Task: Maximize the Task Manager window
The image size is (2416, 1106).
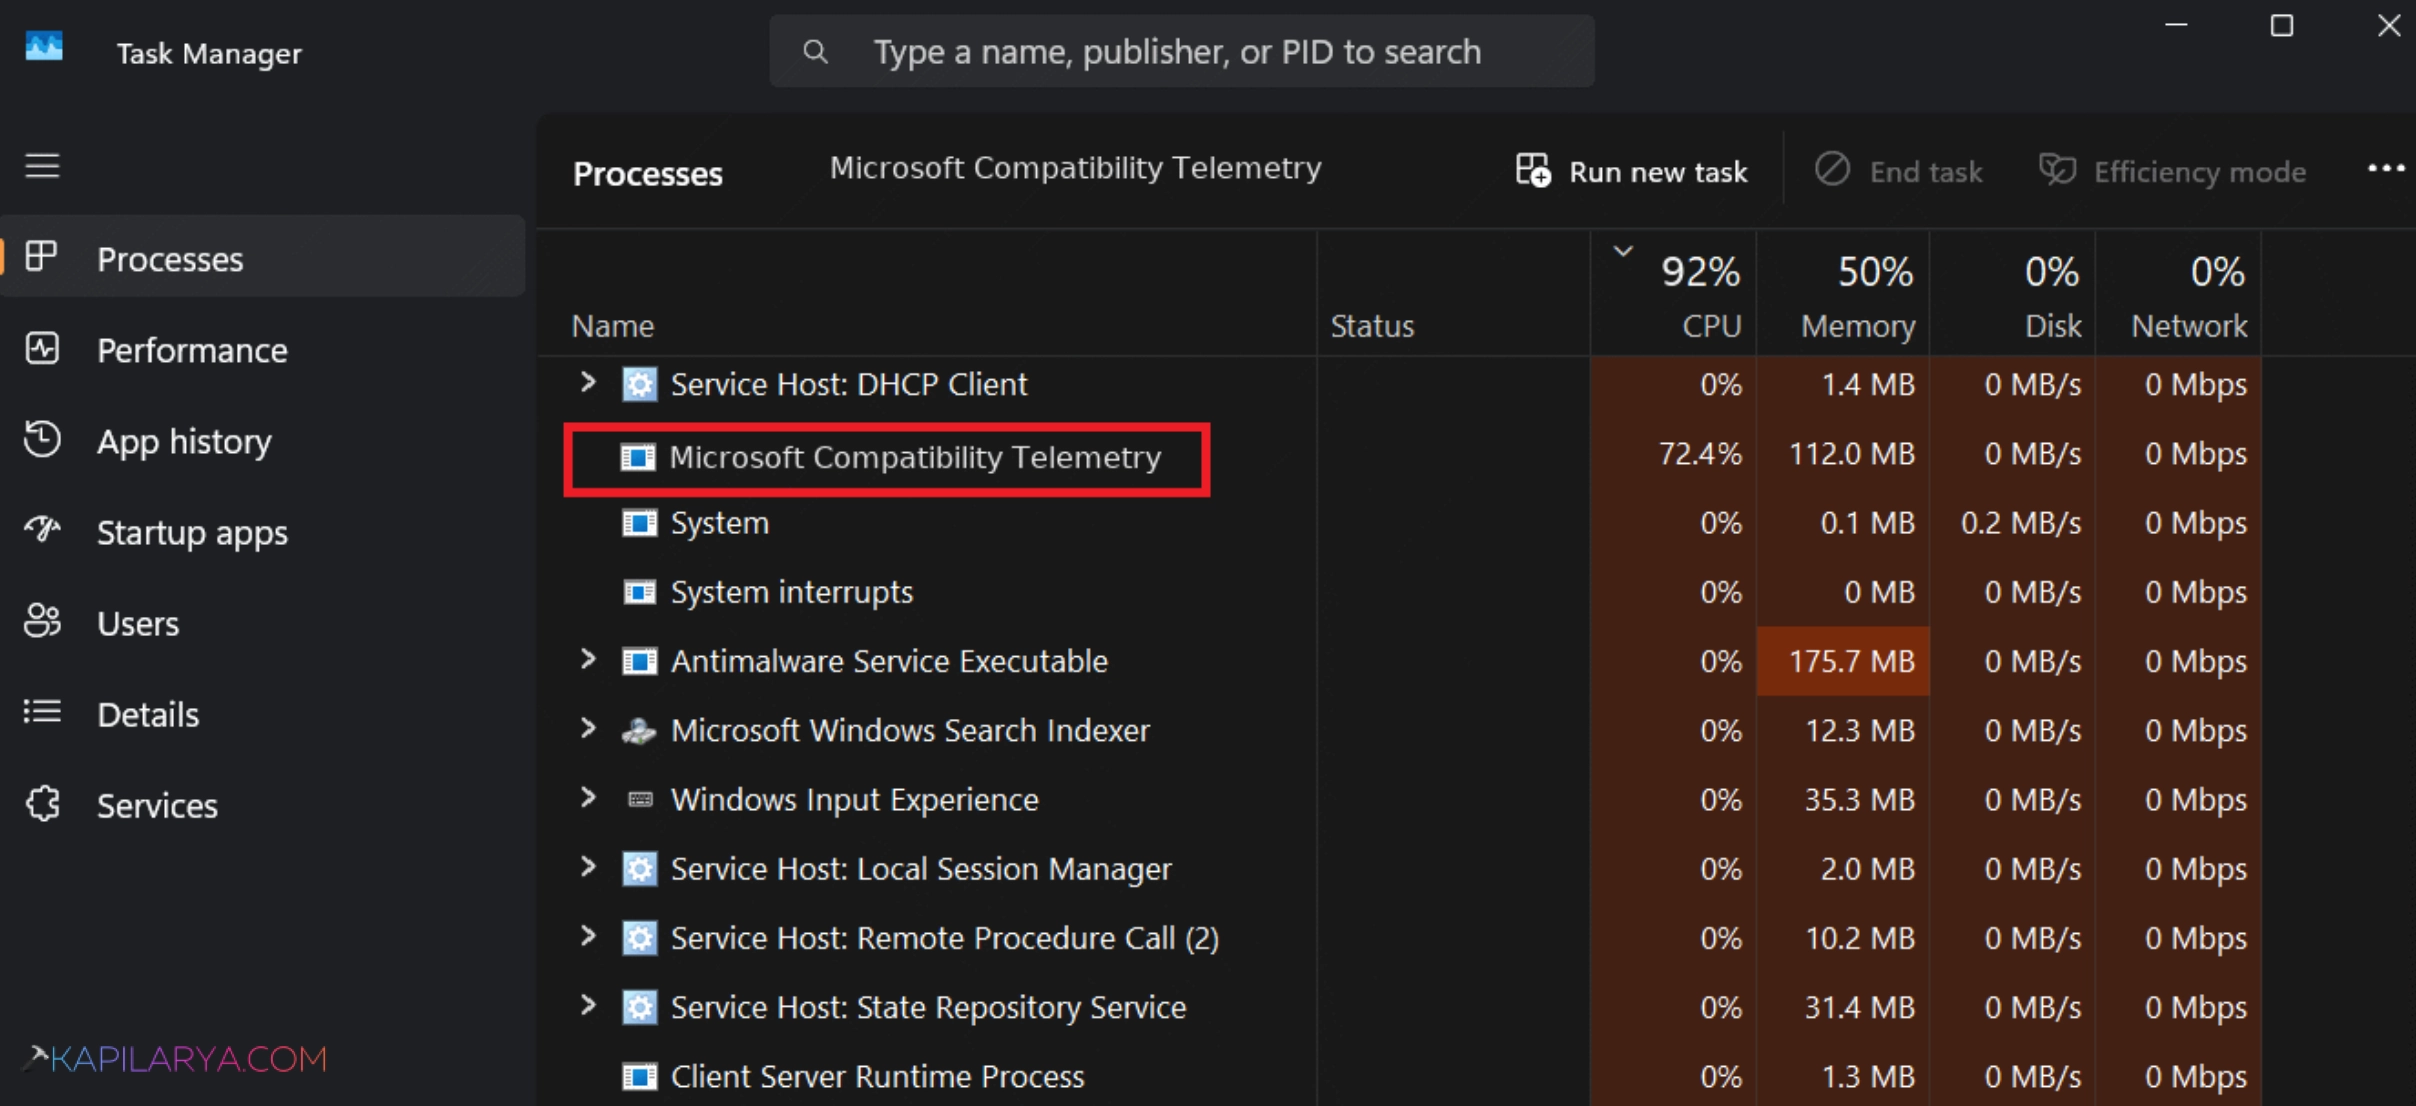Action: 2281,25
